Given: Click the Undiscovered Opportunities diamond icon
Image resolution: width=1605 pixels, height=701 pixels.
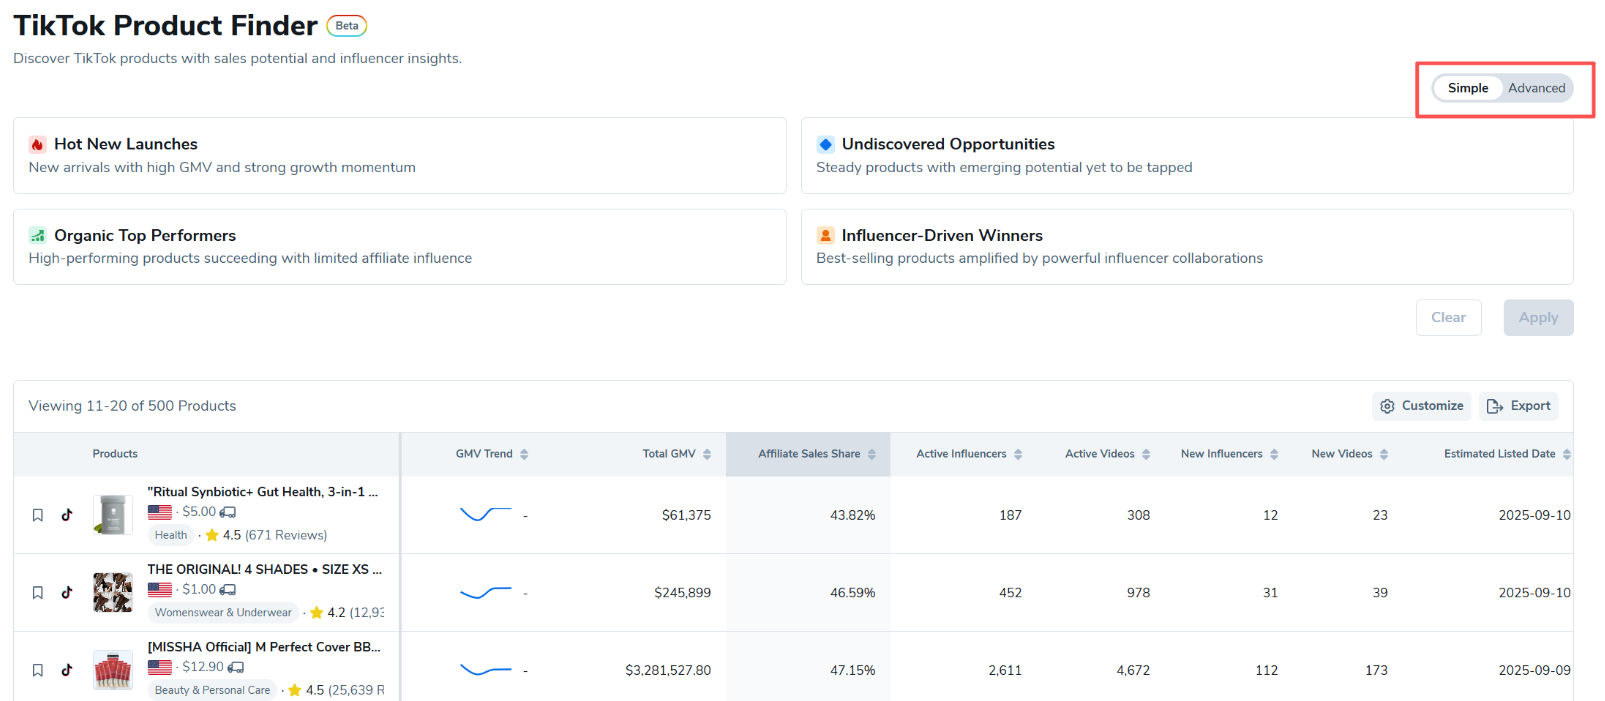Looking at the screenshot, I should pyautogui.click(x=825, y=144).
